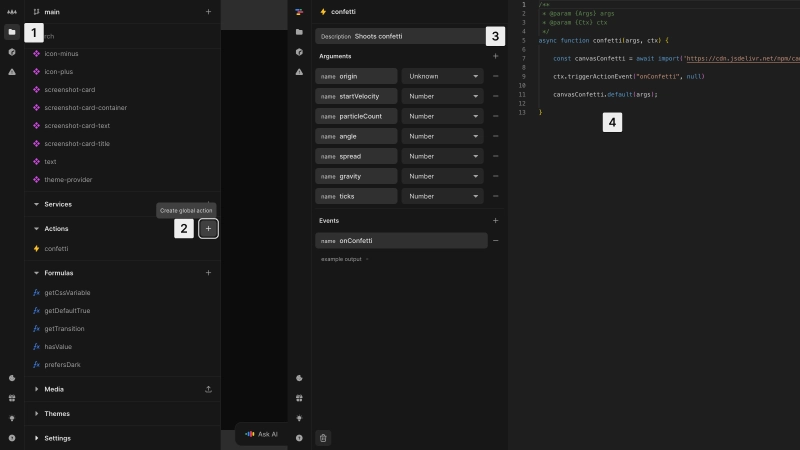The width and height of the screenshot is (800, 450).
Task: Click help circle icon beside confetti editor
Action: click(x=299, y=438)
